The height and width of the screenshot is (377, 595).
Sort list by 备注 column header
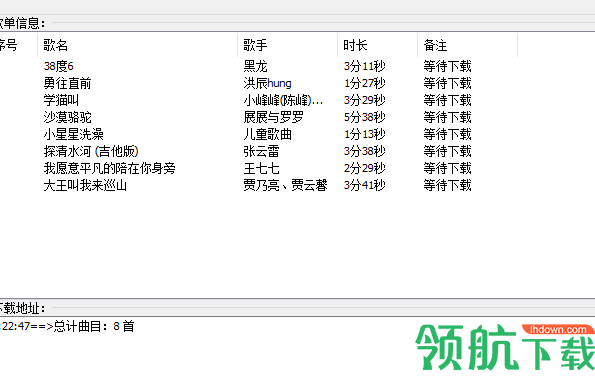click(467, 46)
